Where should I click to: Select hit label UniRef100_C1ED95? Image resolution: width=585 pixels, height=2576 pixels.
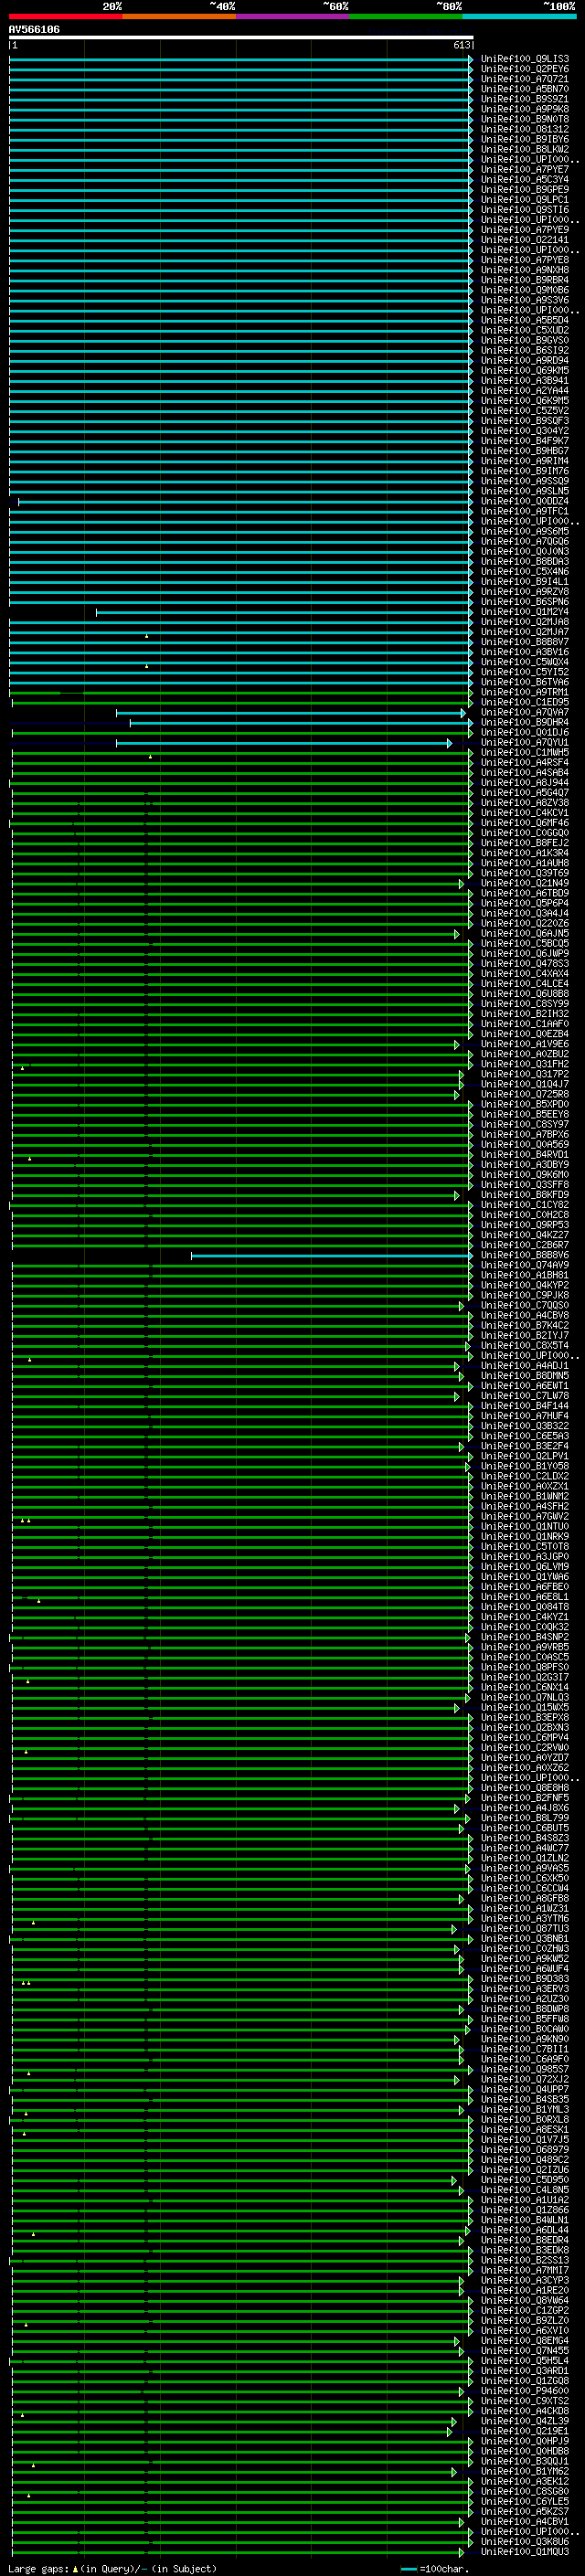tap(524, 703)
